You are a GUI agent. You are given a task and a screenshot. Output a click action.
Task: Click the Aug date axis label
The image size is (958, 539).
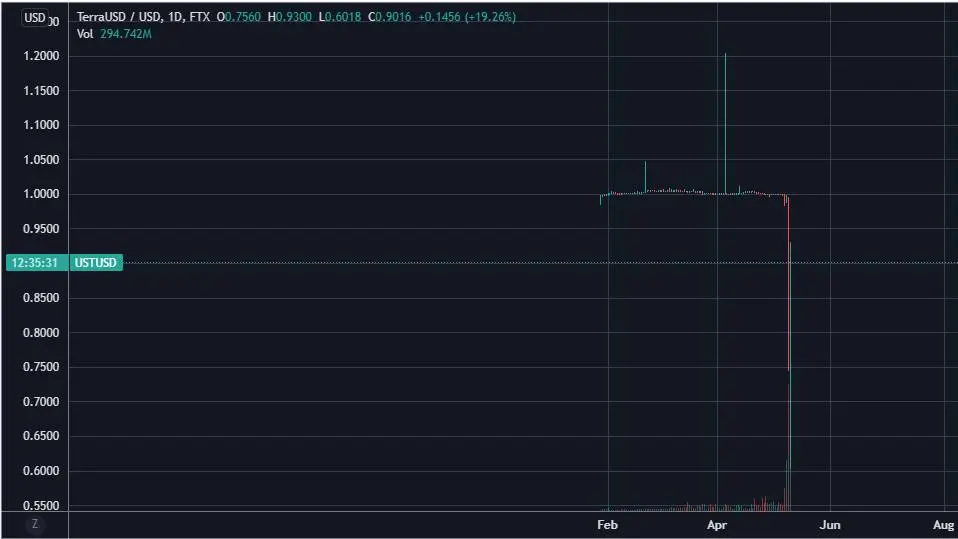pos(943,525)
